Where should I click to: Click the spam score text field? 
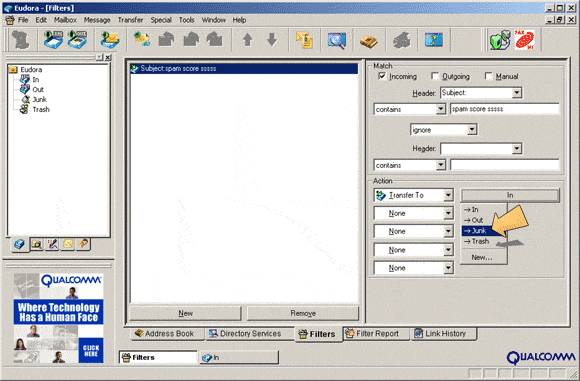click(505, 109)
